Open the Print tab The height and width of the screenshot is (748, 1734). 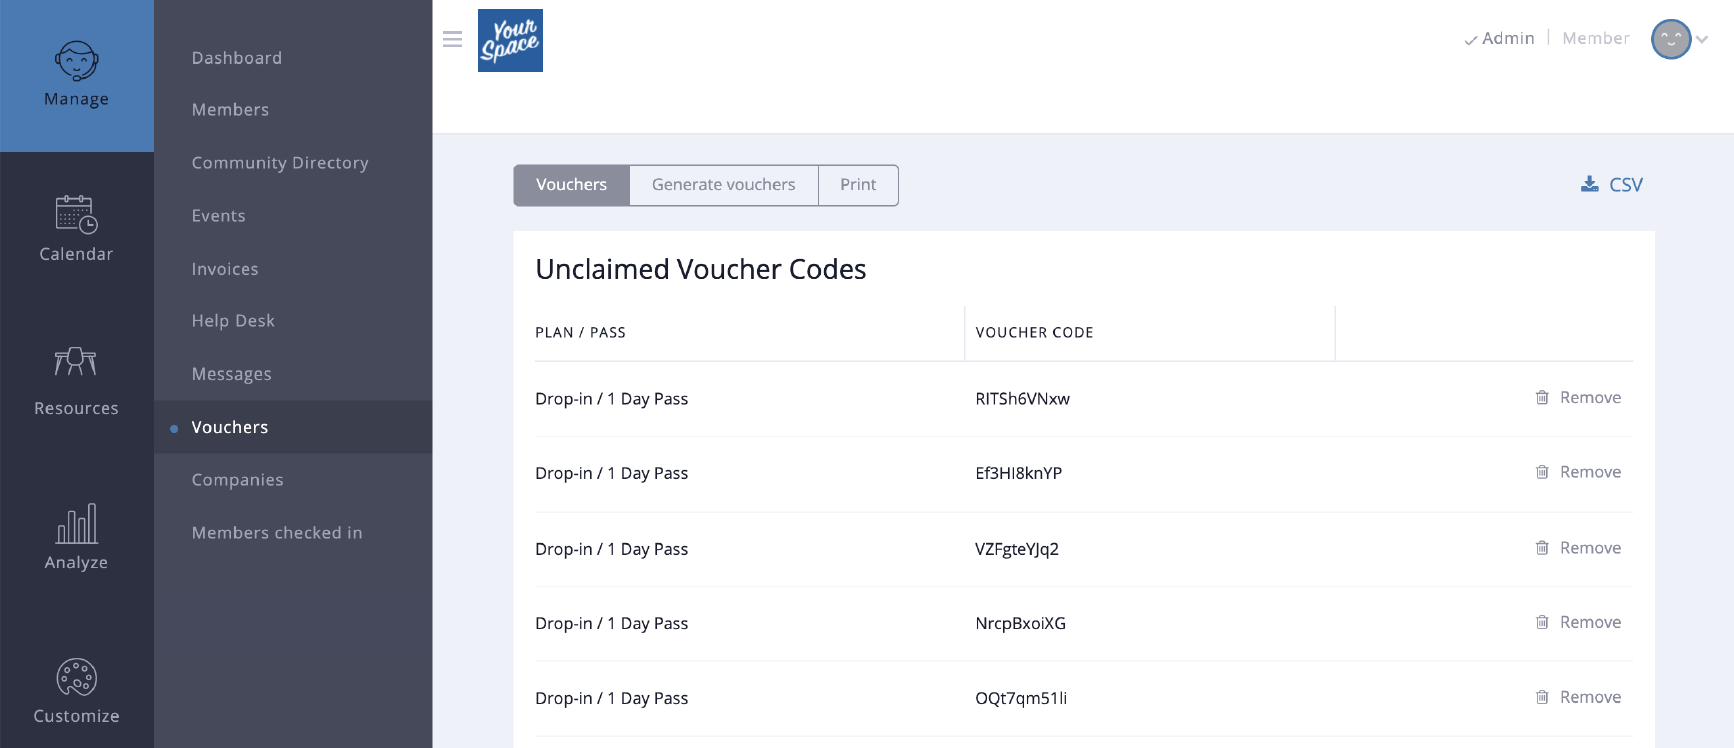pos(857,184)
